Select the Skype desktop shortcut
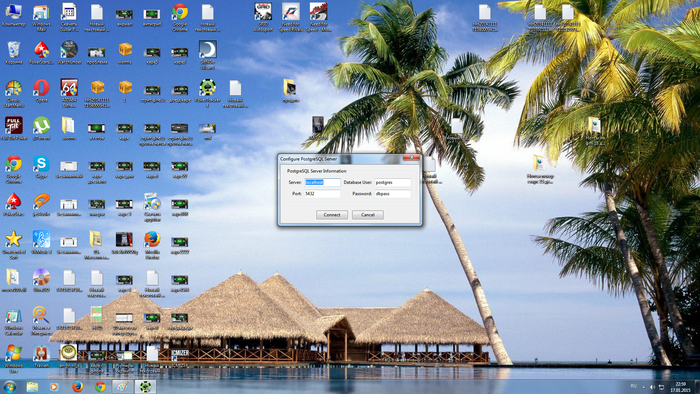Screen dimensions: 700x394 [41, 167]
